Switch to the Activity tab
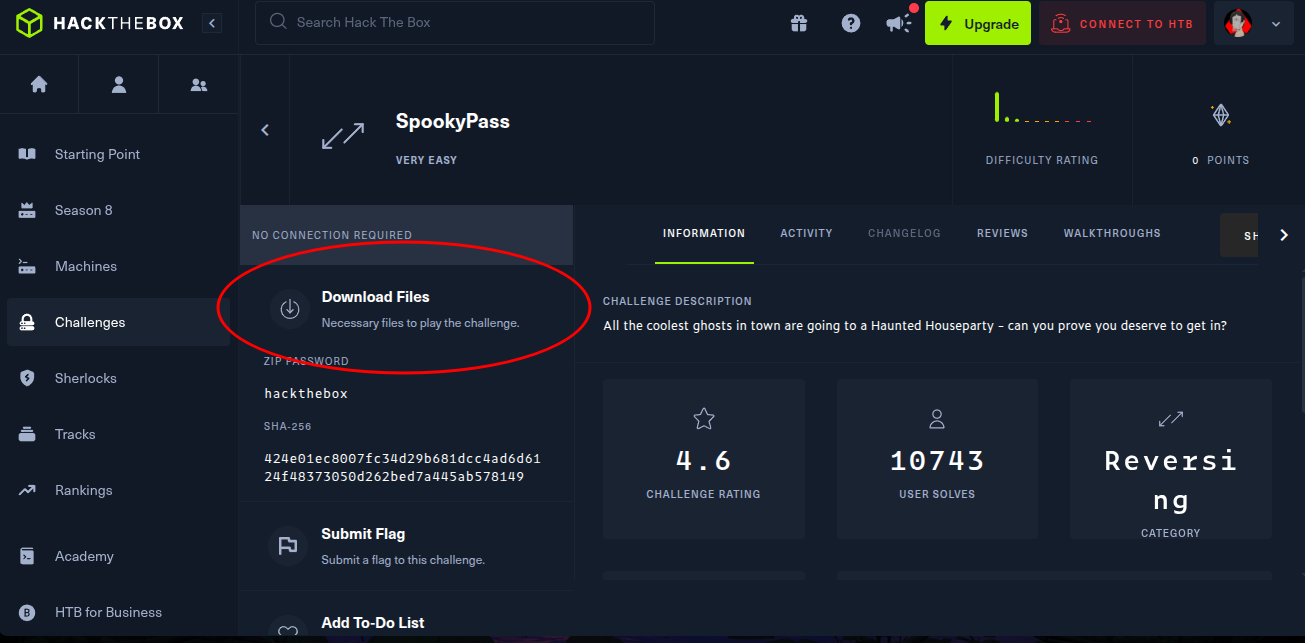The image size is (1305, 643). point(806,233)
